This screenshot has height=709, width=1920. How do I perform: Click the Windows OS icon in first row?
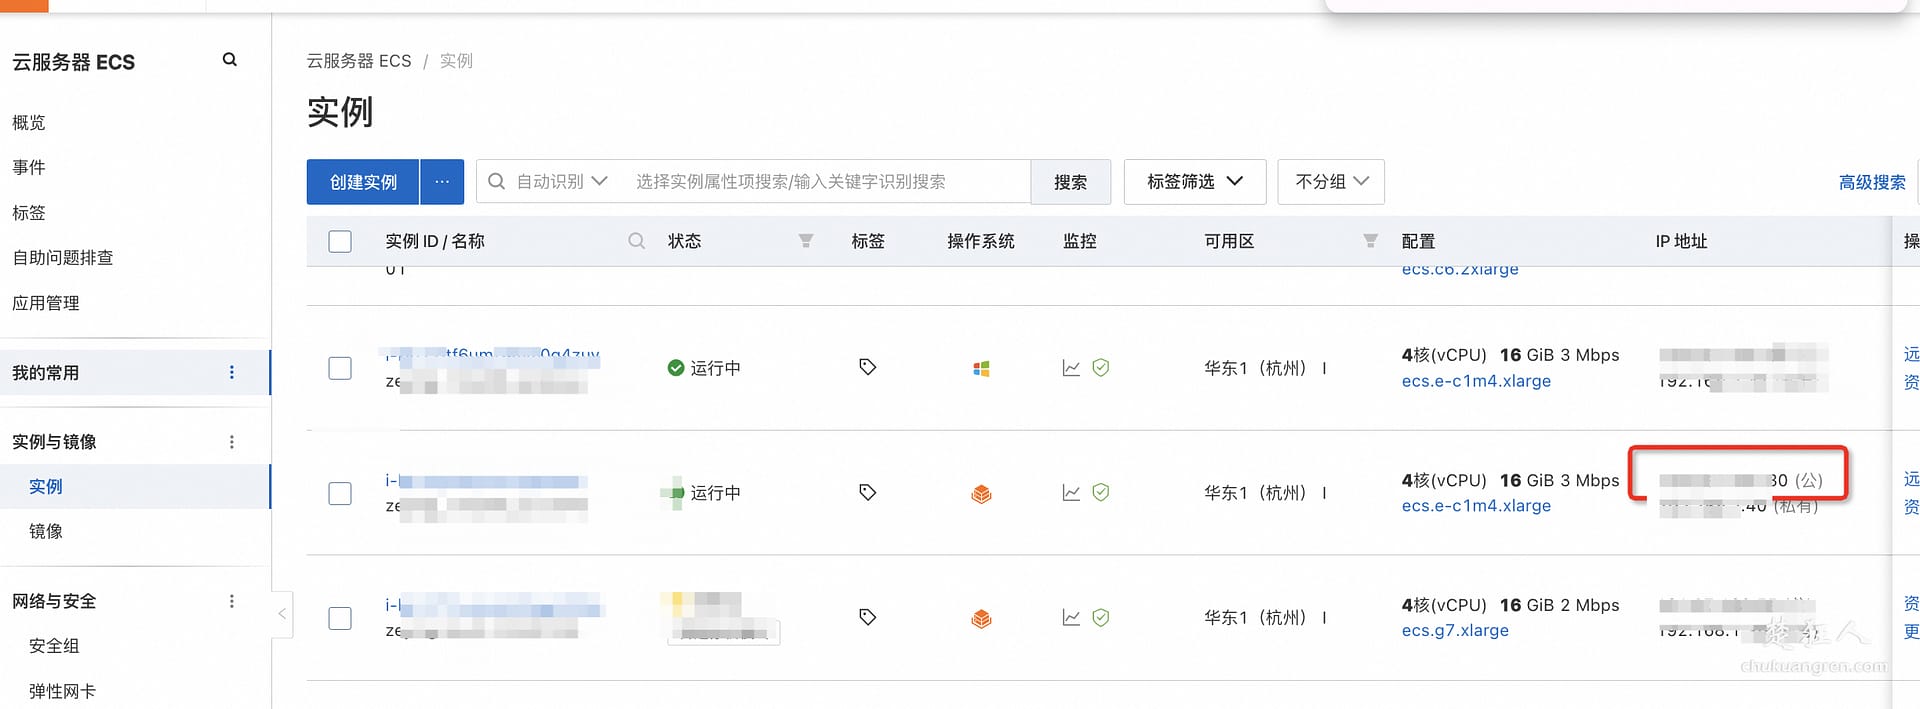pos(981,369)
